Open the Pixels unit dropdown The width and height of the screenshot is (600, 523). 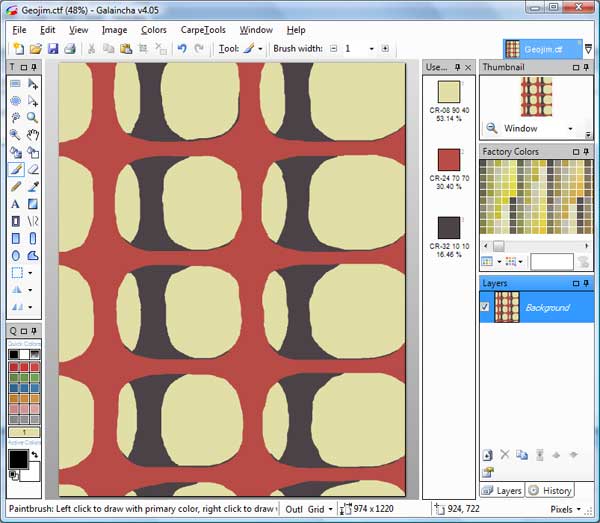(570, 509)
